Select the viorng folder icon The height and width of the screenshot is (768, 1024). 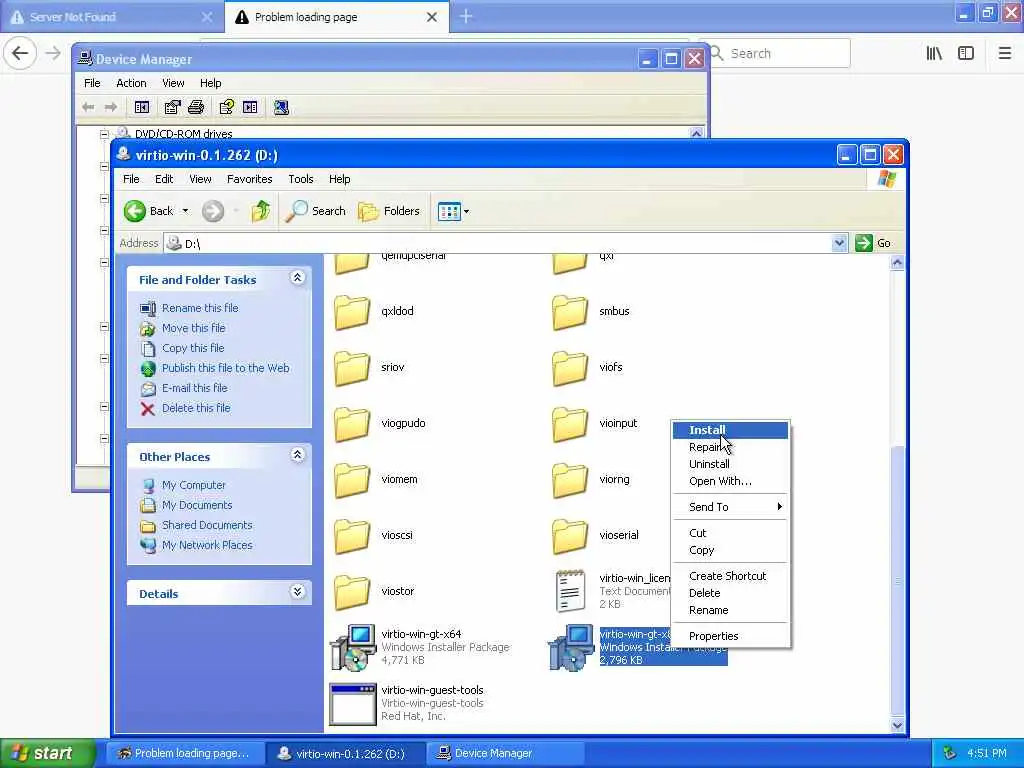[x=570, y=480]
